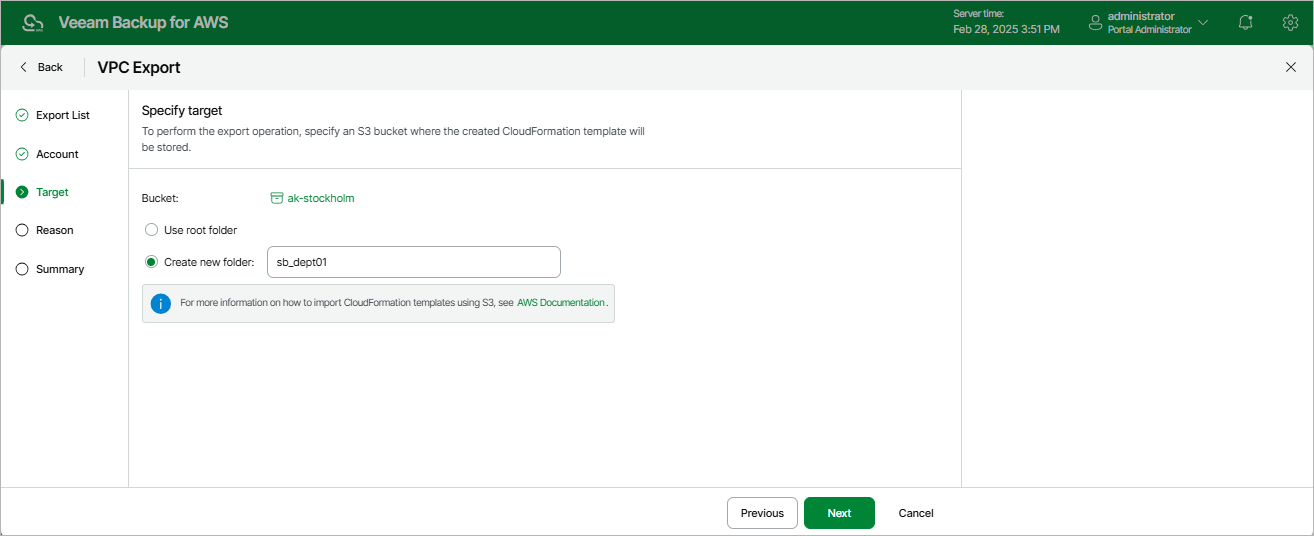Click the Export List completed checkmark icon

22,115
